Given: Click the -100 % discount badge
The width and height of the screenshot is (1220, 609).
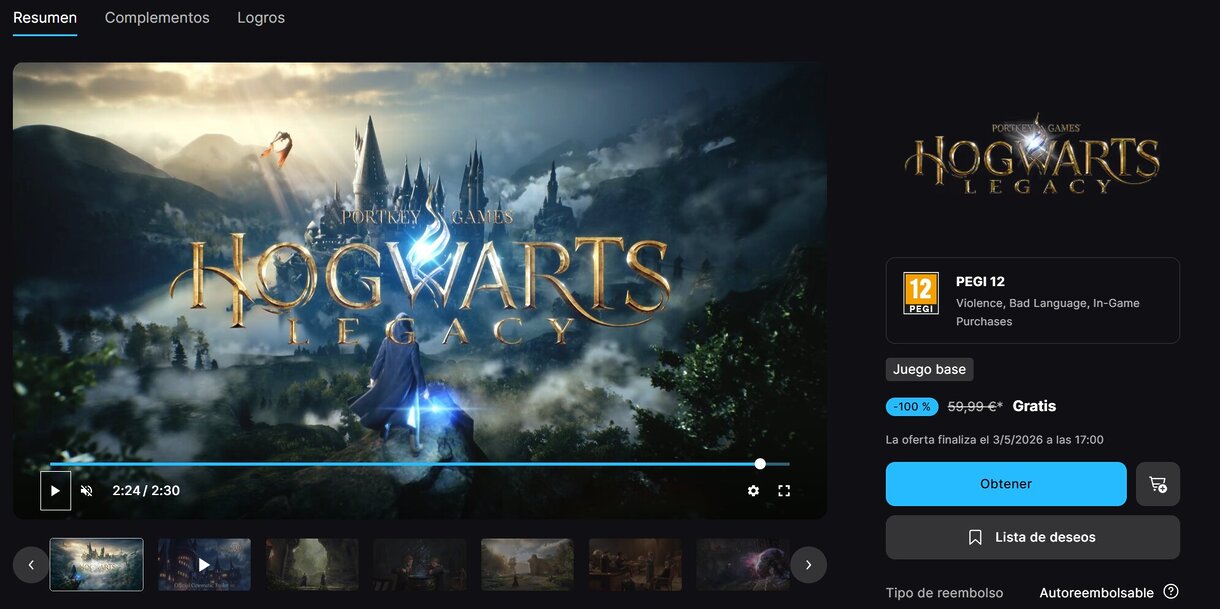Looking at the screenshot, I should [x=912, y=407].
